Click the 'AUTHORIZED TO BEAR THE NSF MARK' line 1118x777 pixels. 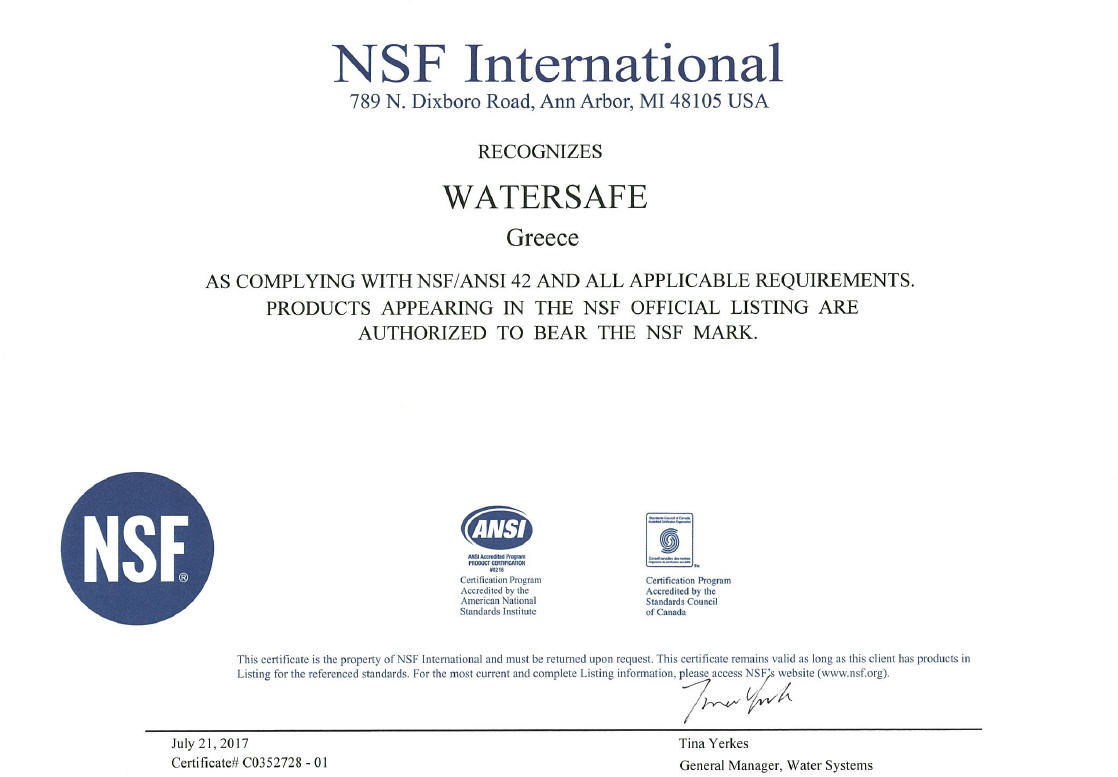[x=558, y=333]
